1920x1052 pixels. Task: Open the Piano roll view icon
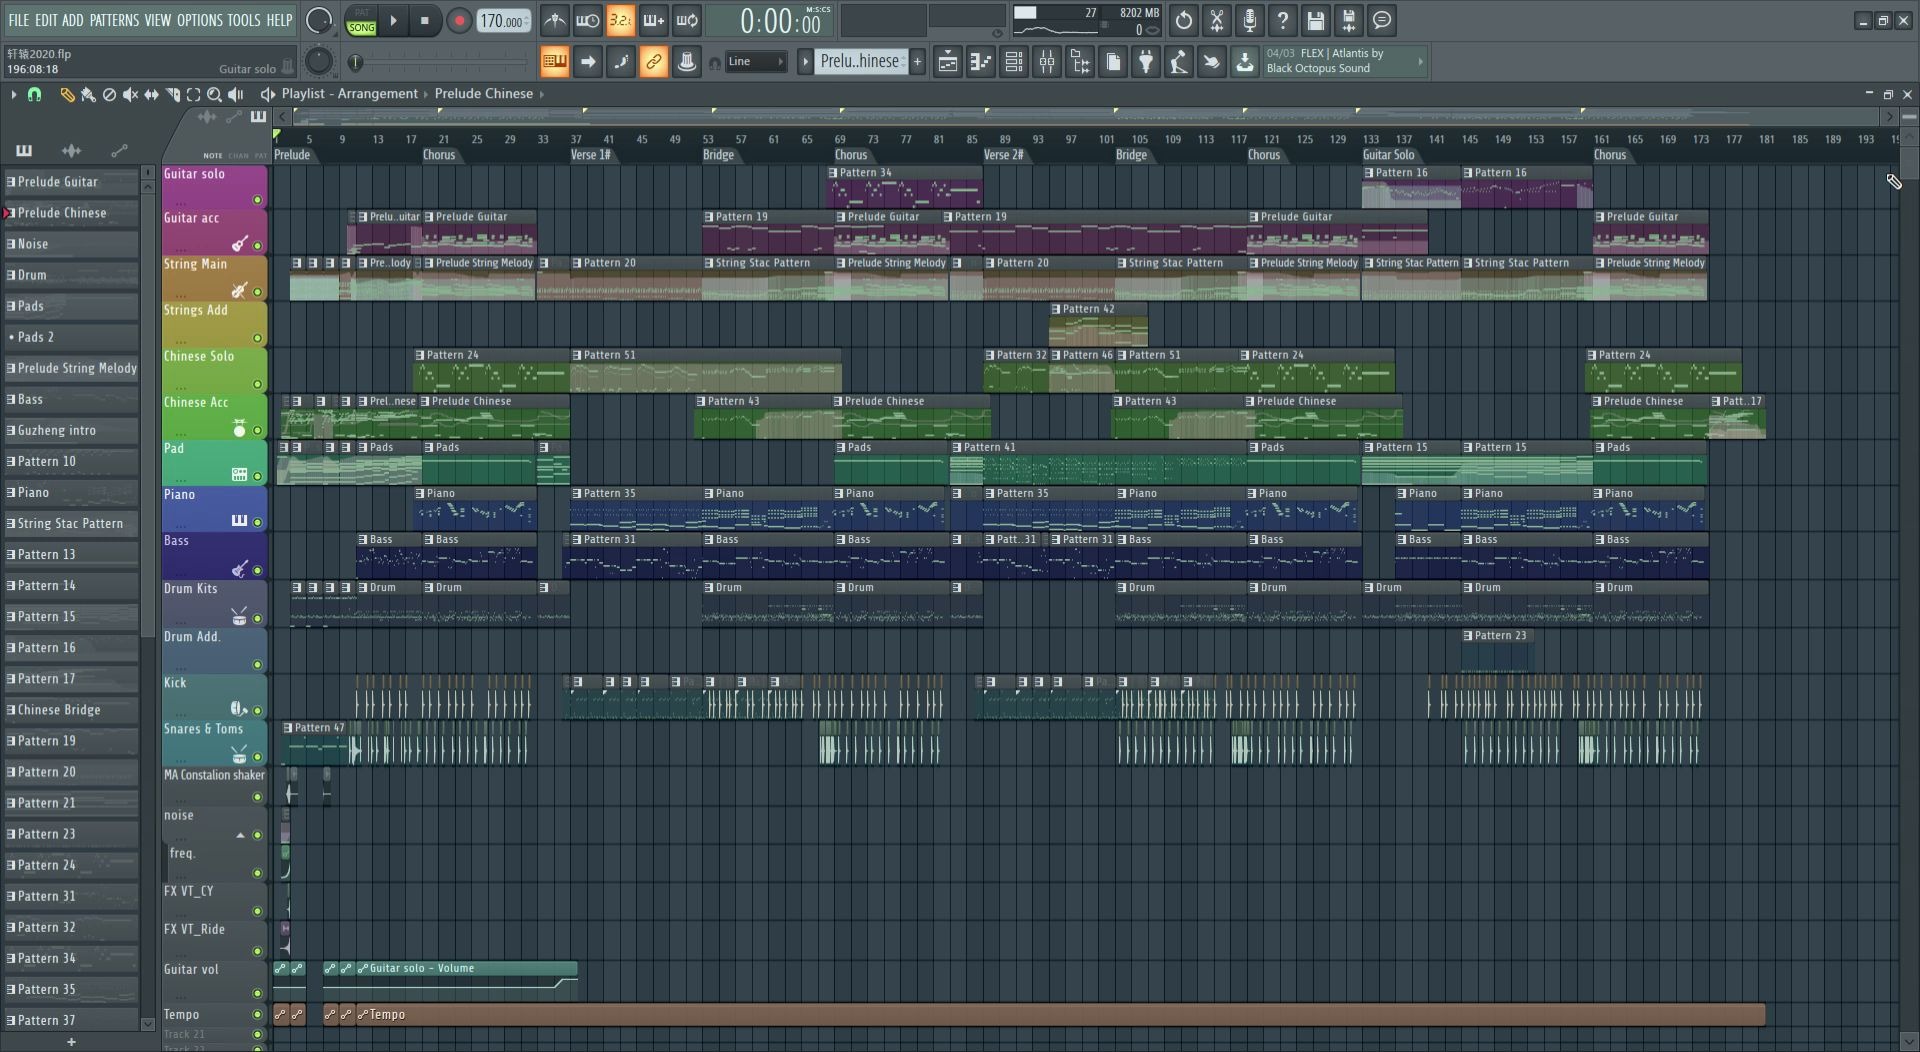[x=980, y=62]
